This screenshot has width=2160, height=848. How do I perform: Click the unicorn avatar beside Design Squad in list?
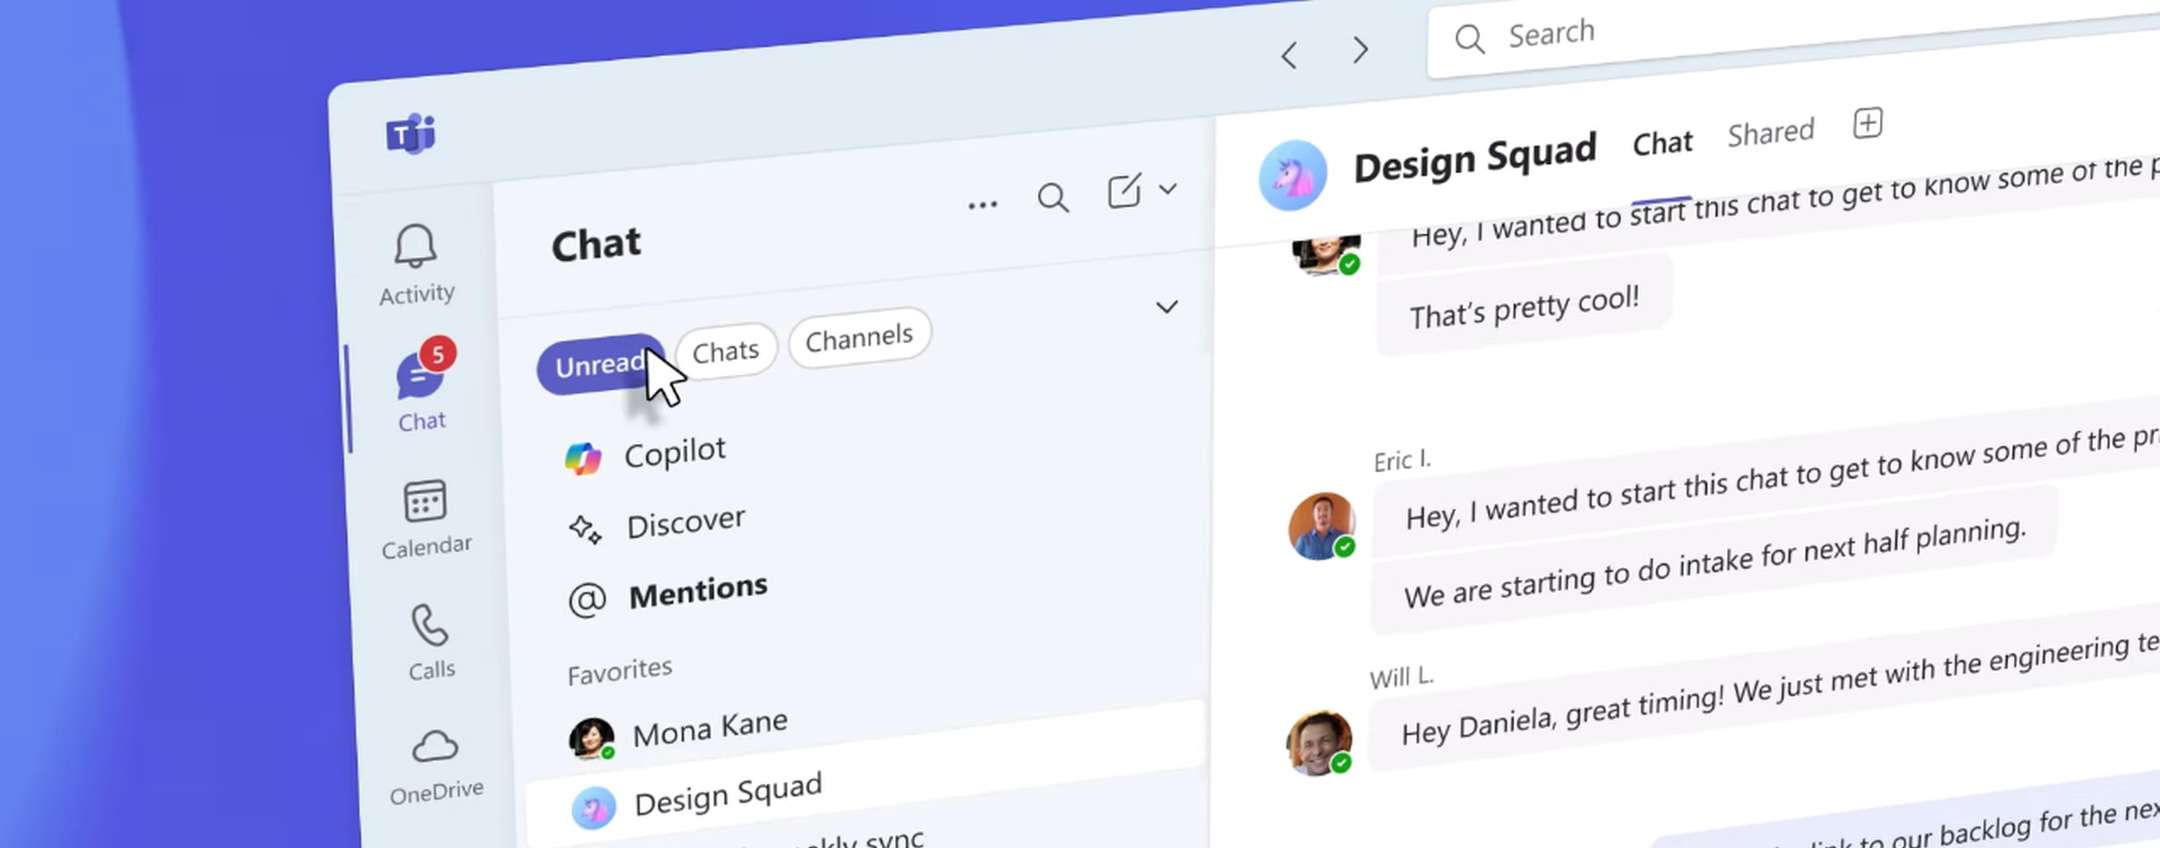pyautogui.click(x=594, y=808)
